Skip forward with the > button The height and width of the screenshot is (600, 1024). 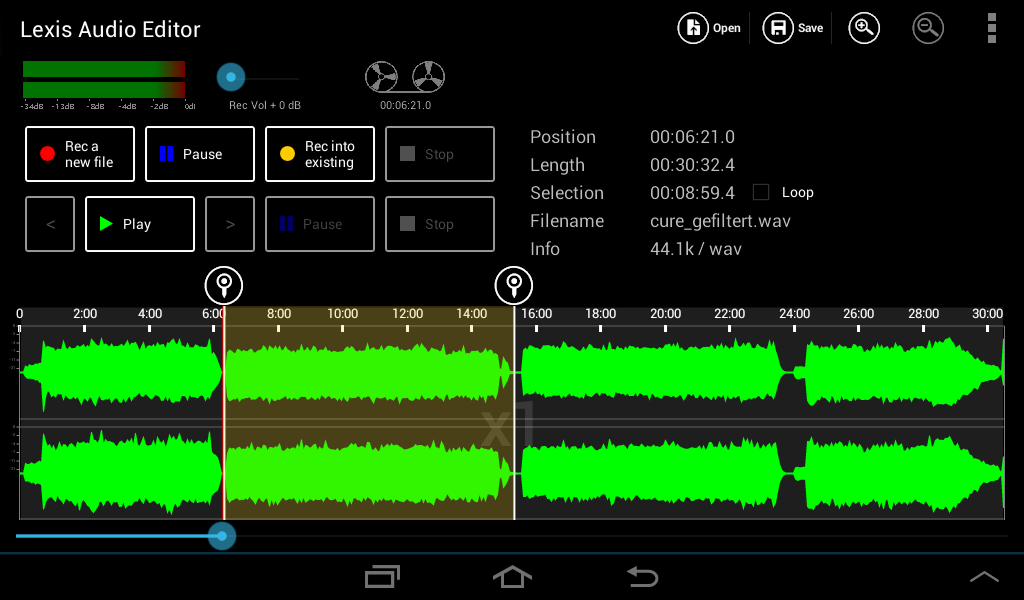click(230, 224)
